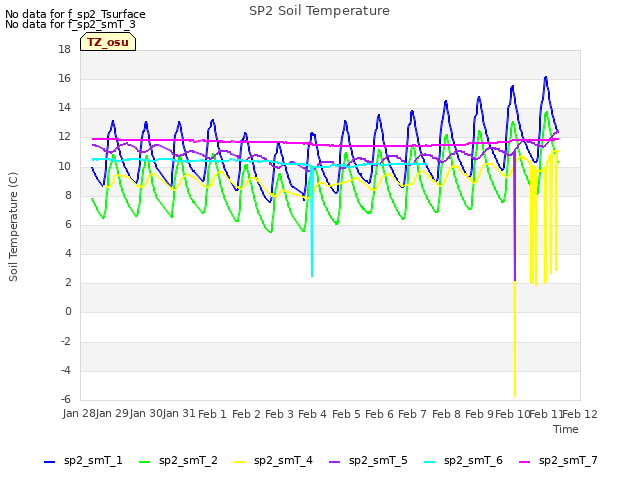The width and height of the screenshot is (640, 480).
Task: Click the yellow spike minimum near -6
Action: point(515,395)
